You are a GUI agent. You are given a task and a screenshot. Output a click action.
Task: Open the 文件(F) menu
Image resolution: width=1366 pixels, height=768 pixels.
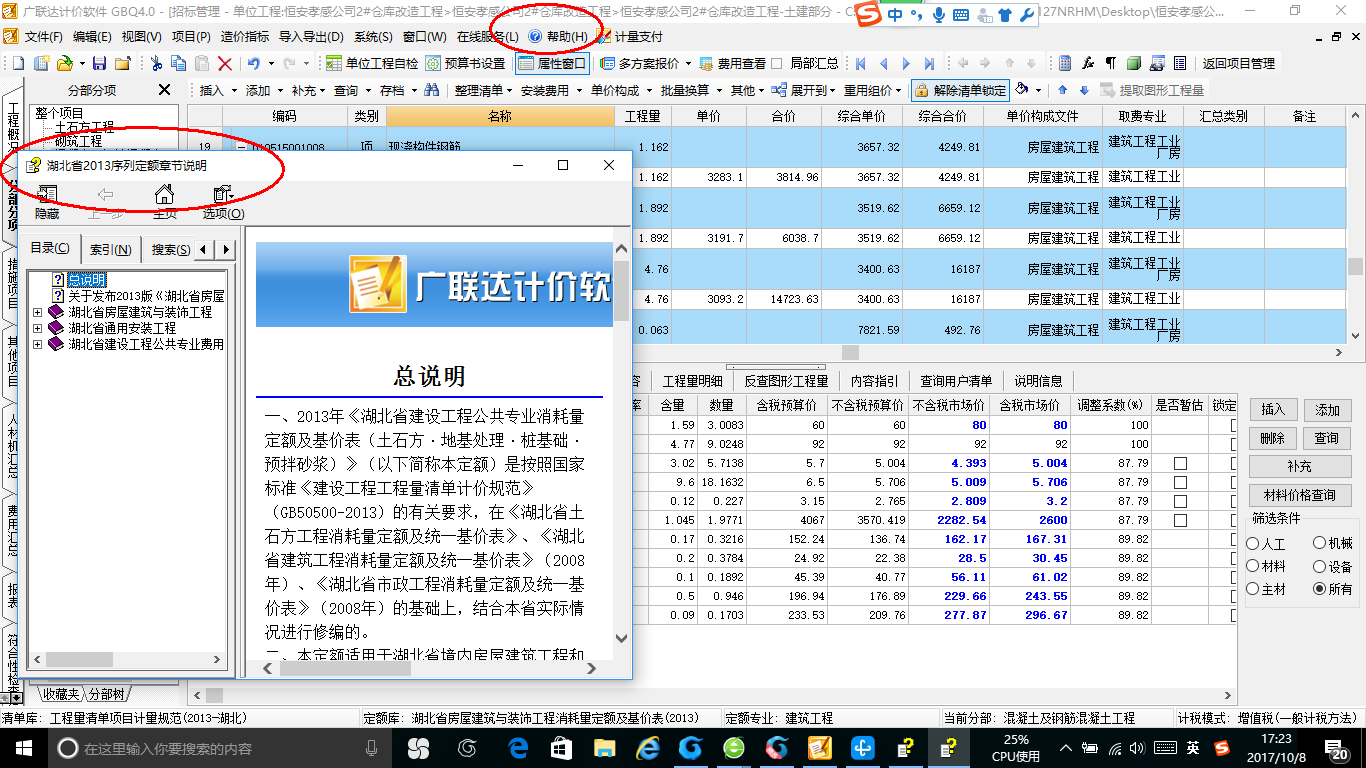pyautogui.click(x=43, y=37)
